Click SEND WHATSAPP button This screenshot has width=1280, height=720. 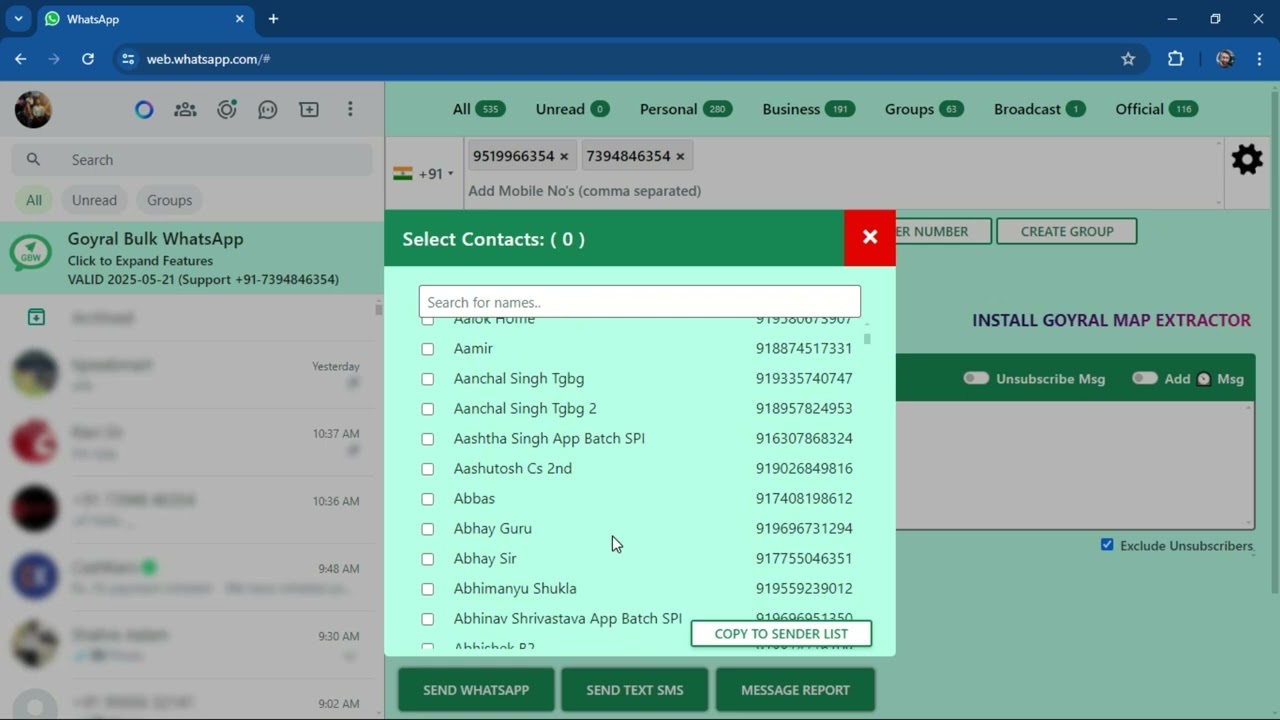point(476,690)
